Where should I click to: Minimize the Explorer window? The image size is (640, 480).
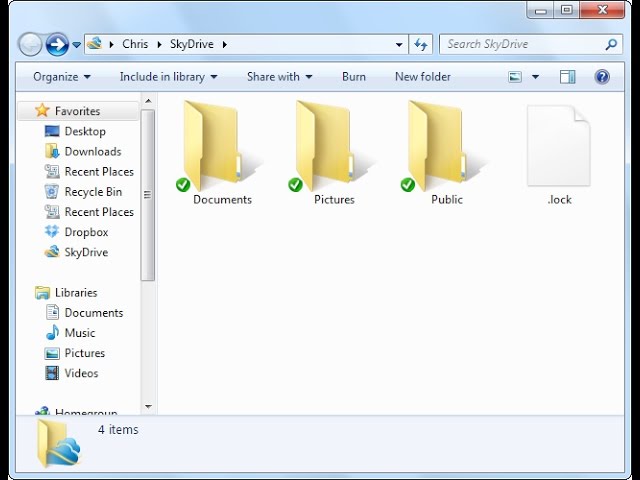point(540,11)
